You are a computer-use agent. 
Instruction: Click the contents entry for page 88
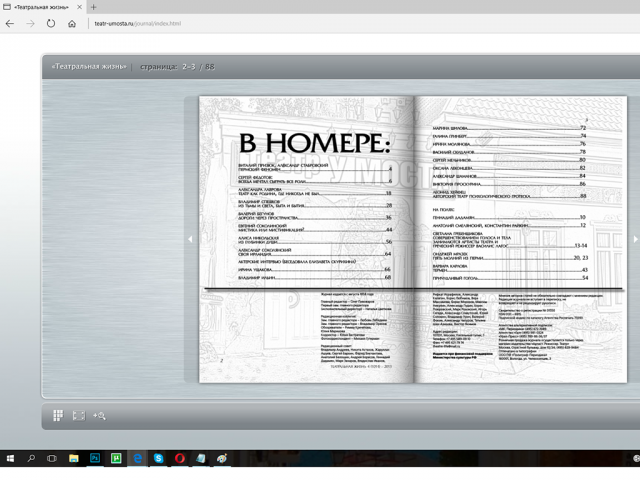pos(509,194)
